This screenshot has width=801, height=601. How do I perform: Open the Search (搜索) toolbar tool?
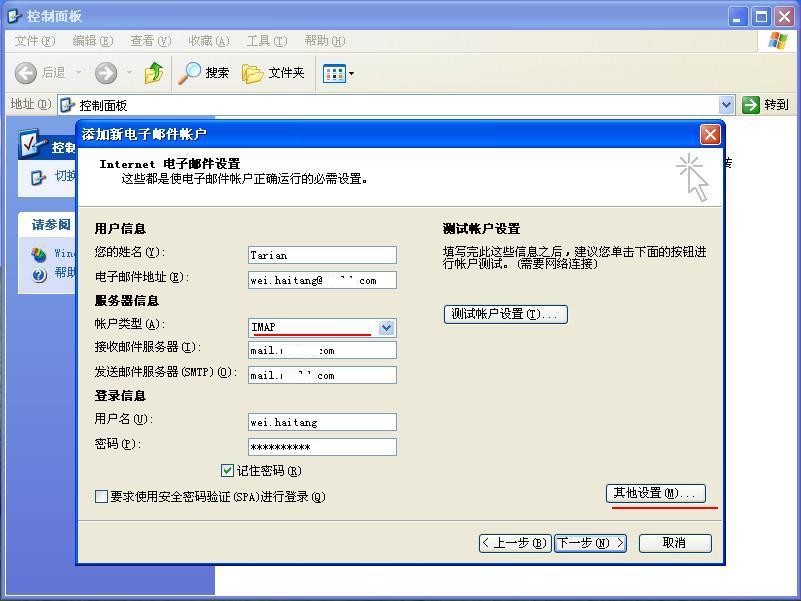(204, 73)
